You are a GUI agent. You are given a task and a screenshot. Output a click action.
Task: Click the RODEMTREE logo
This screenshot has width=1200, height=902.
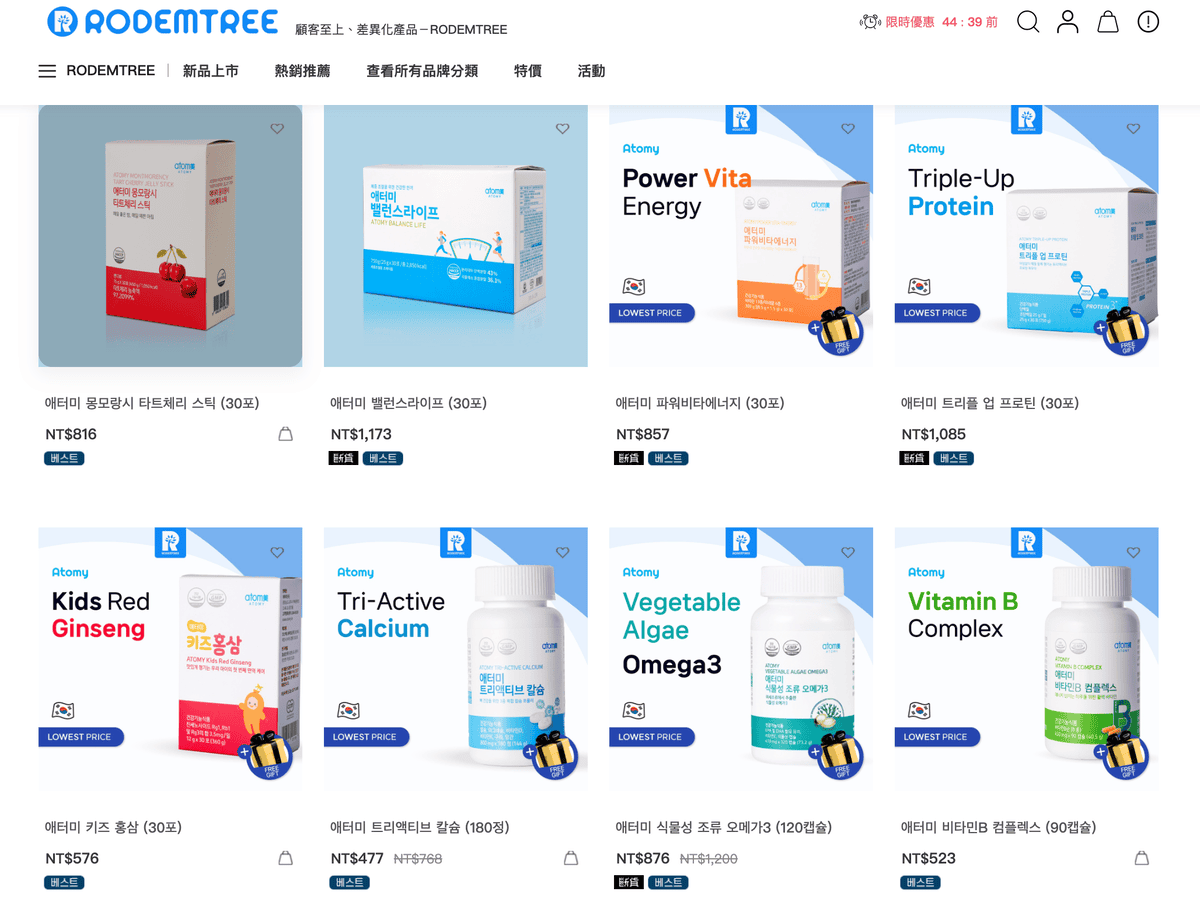point(162,21)
